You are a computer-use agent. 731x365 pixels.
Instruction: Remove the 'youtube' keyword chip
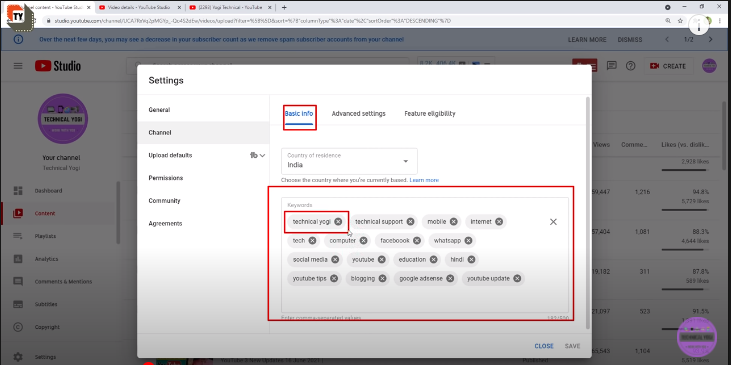point(382,259)
